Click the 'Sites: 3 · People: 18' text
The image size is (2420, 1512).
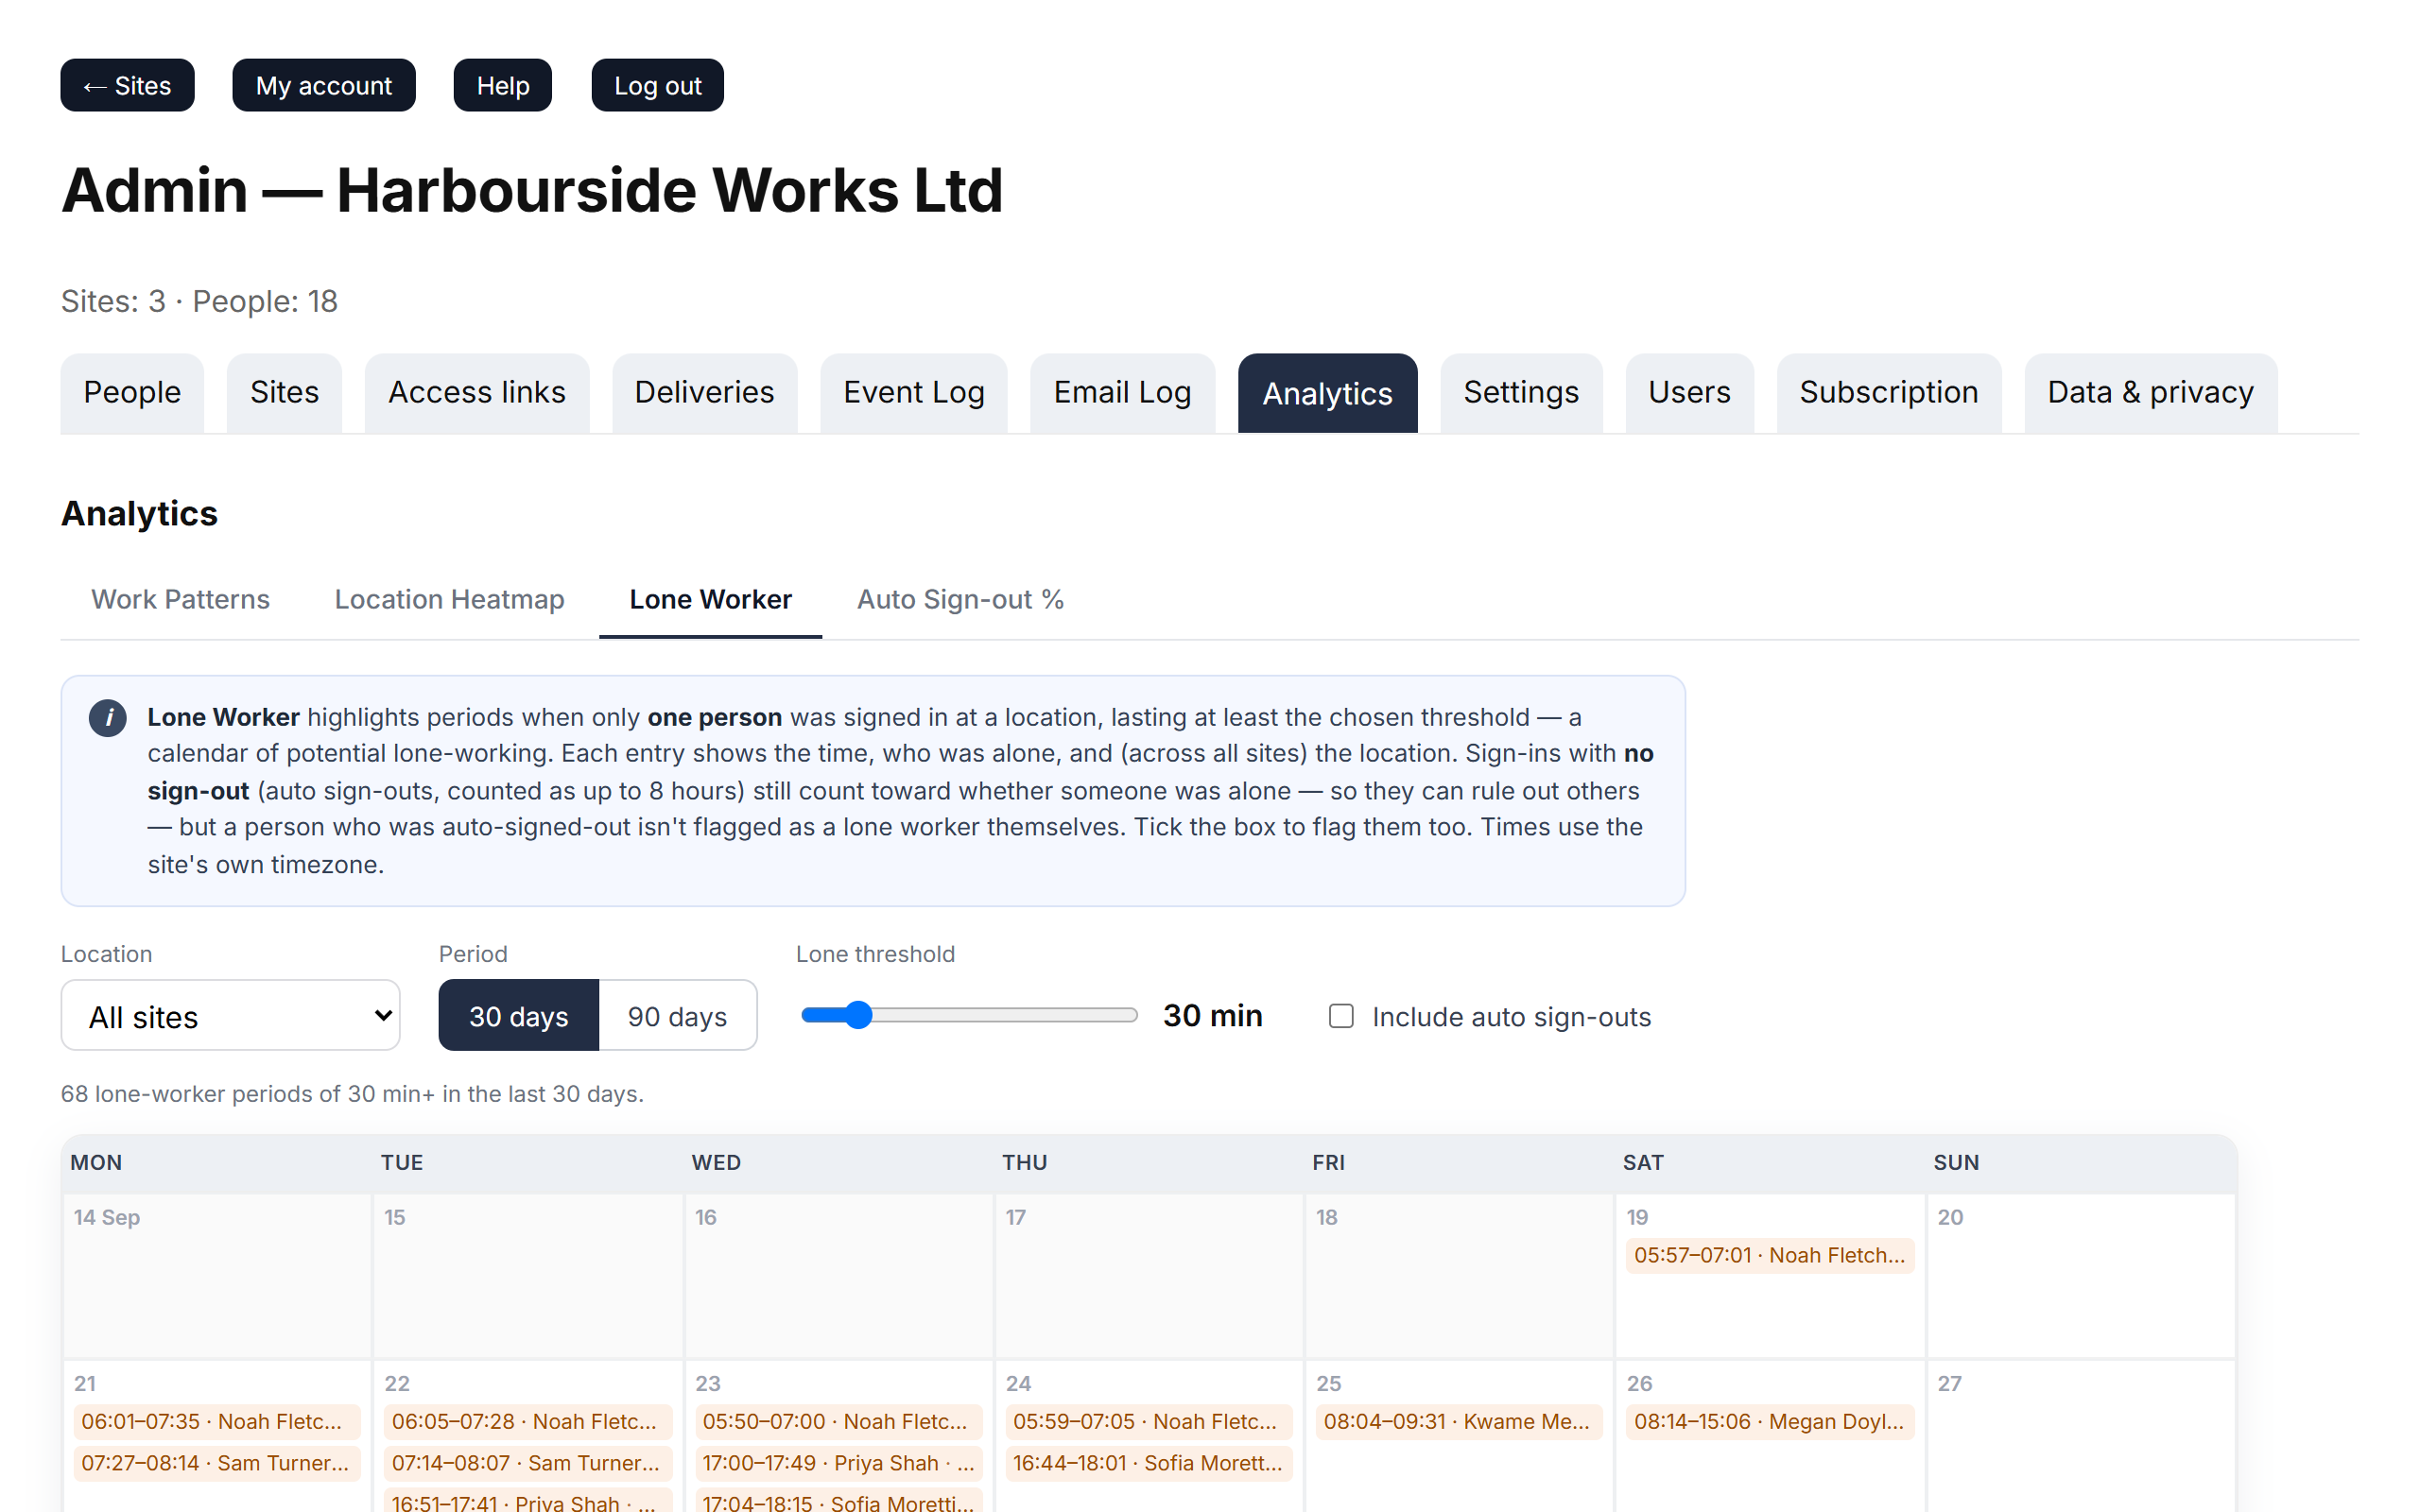pos(199,301)
